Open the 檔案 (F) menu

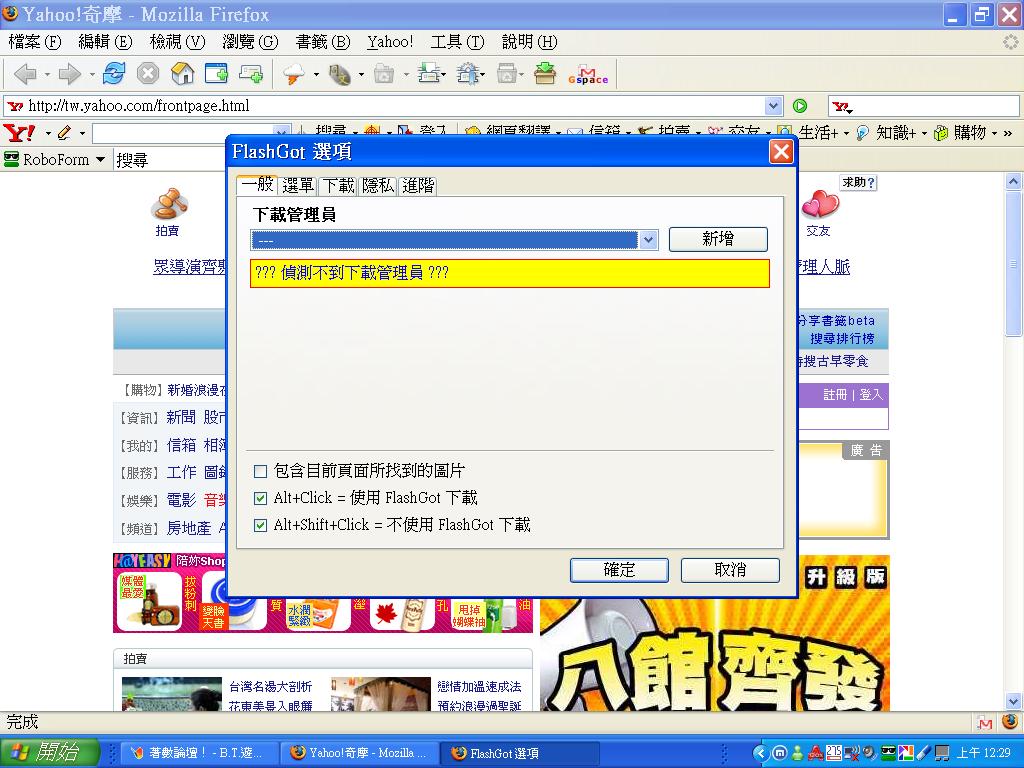[35, 42]
